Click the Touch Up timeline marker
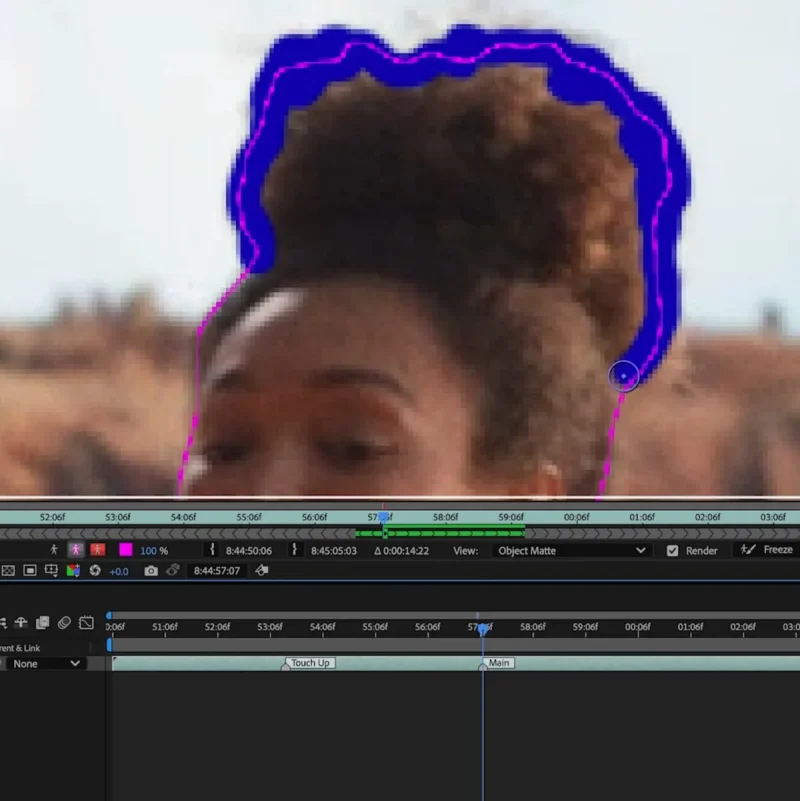Screen dimensions: 800x801 point(309,663)
